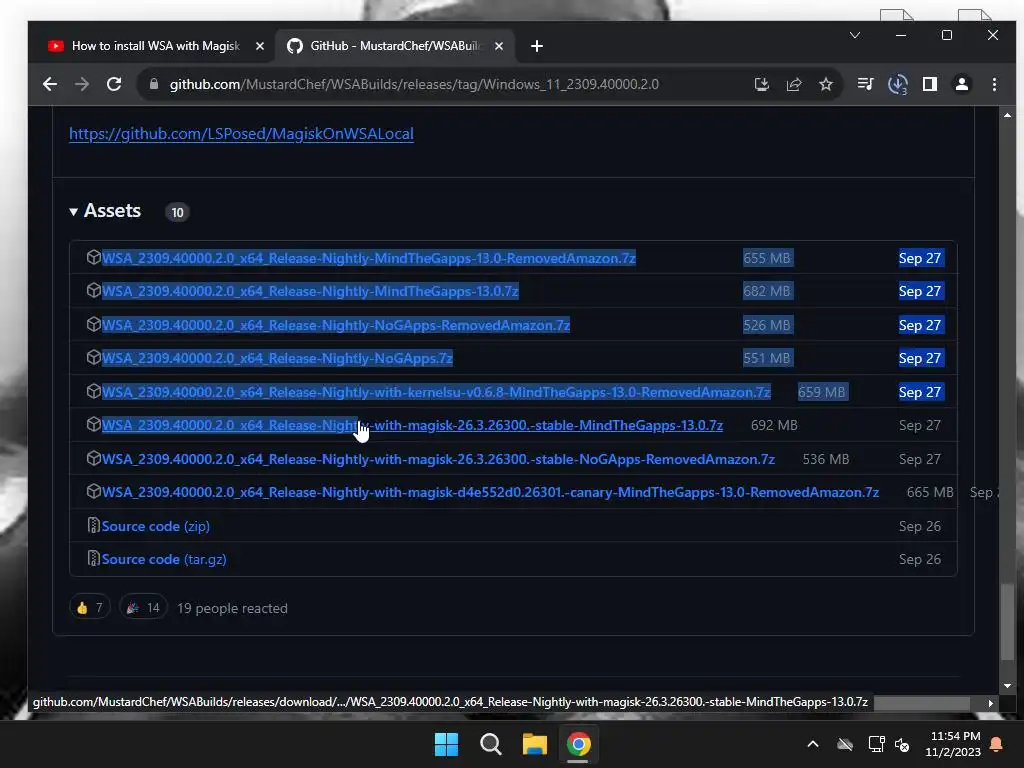Go forward in browser history
Viewport: 1024px width, 768px height.
[x=82, y=84]
